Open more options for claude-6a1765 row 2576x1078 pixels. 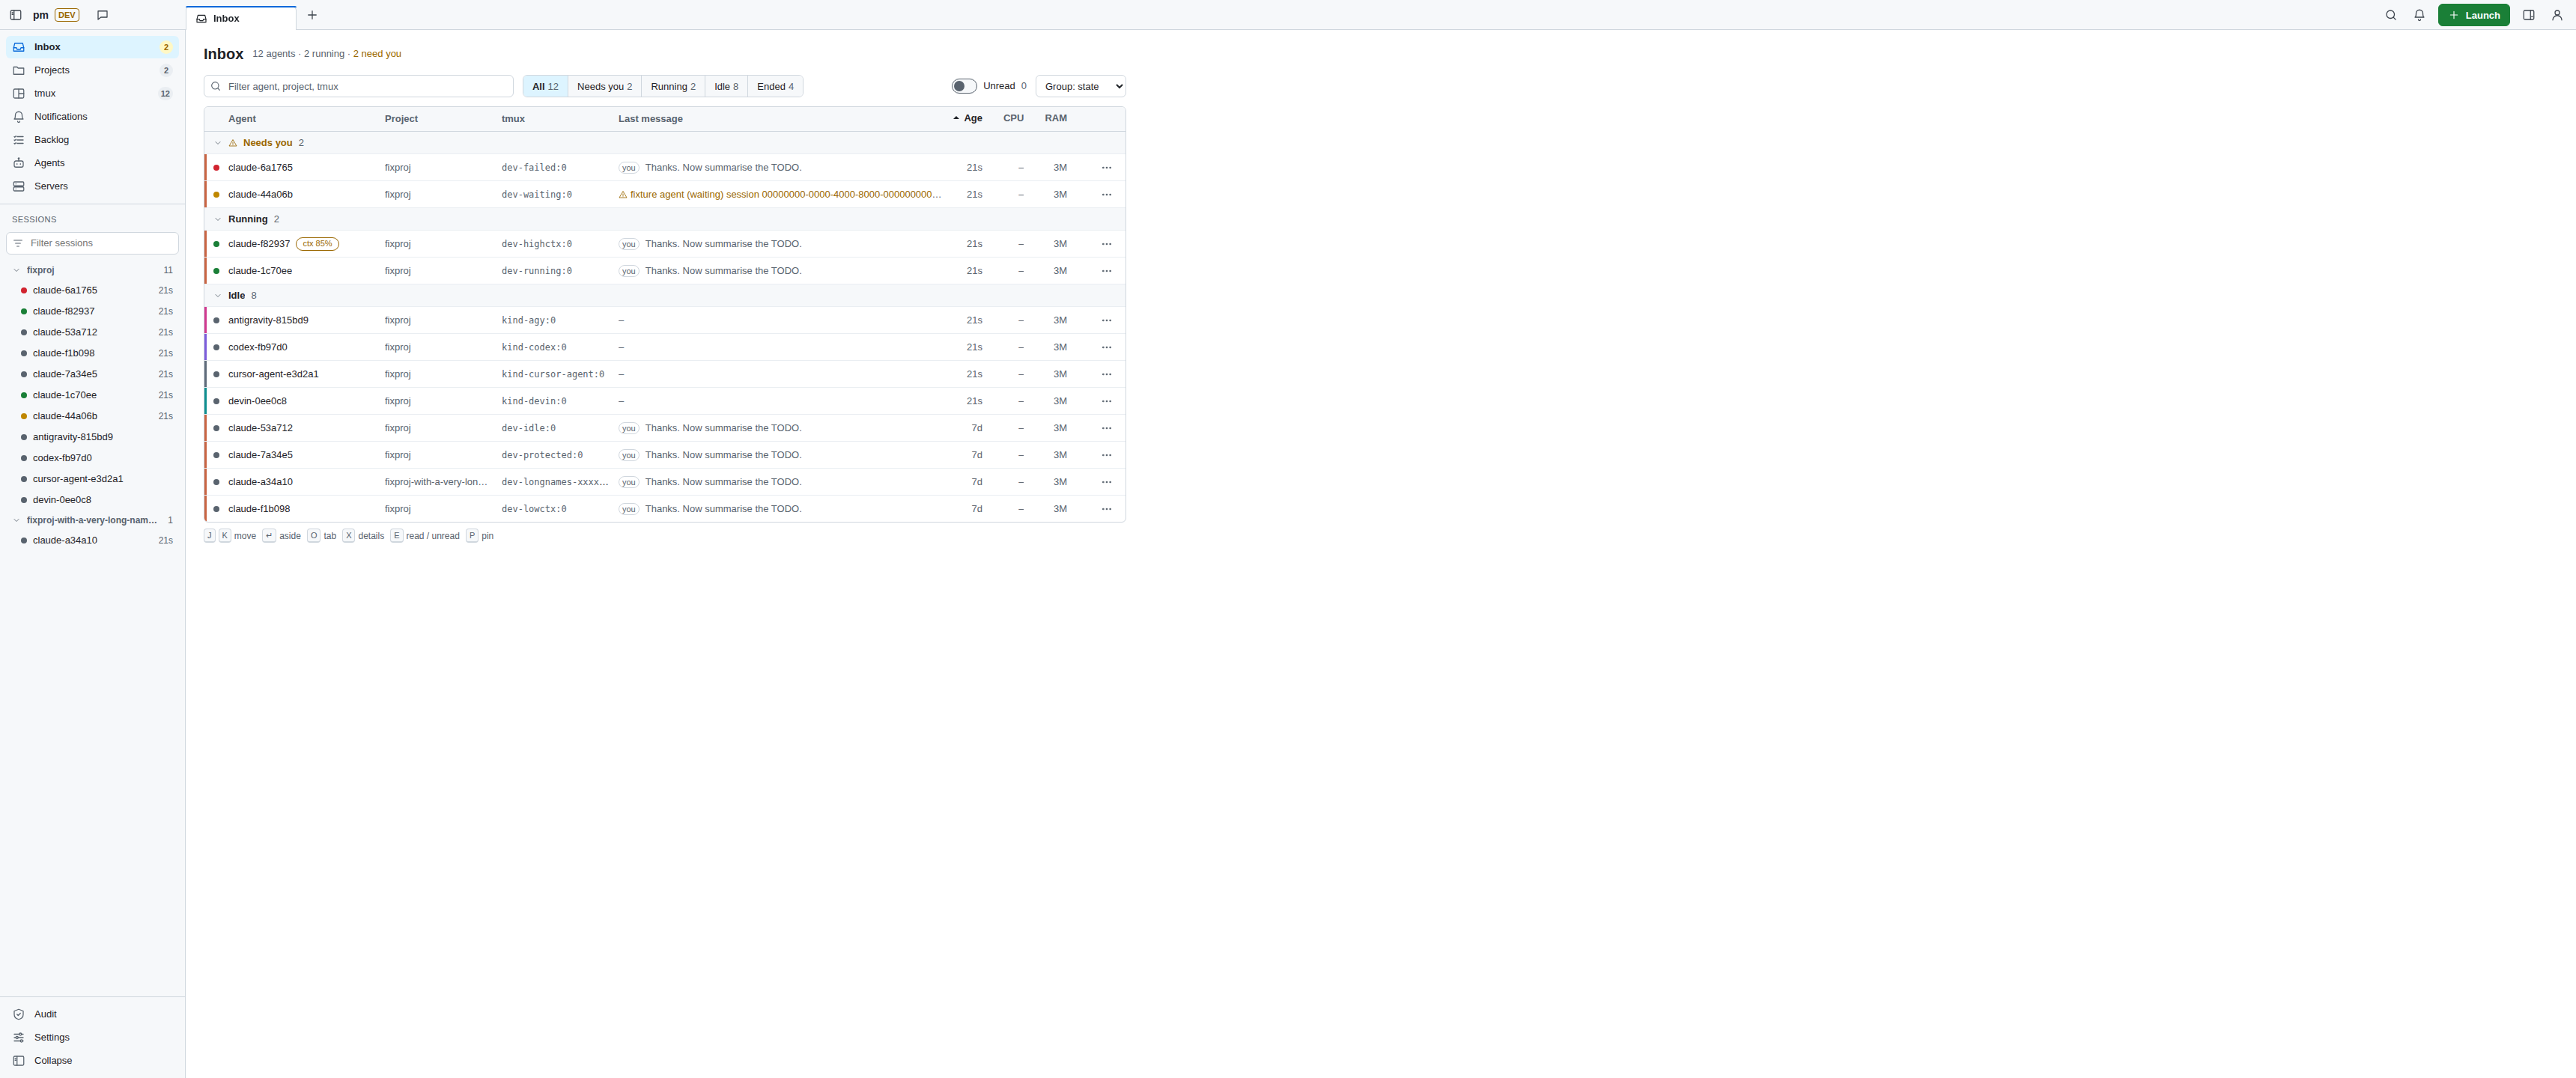coord(1106,168)
